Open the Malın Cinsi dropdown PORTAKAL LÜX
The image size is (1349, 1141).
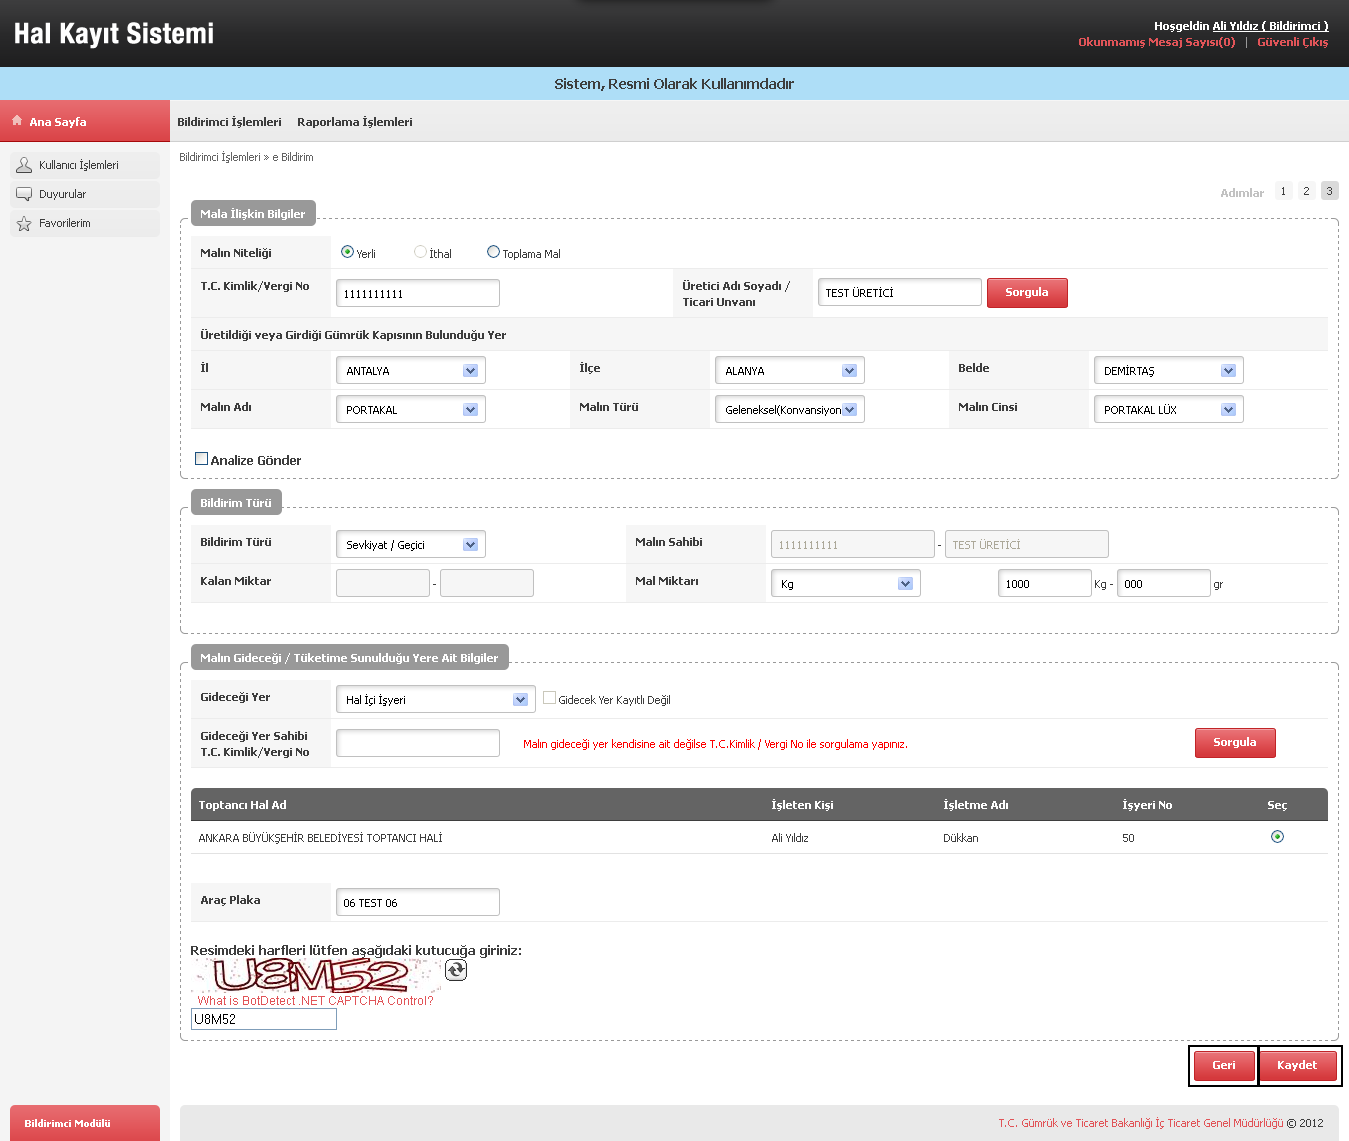point(1168,409)
